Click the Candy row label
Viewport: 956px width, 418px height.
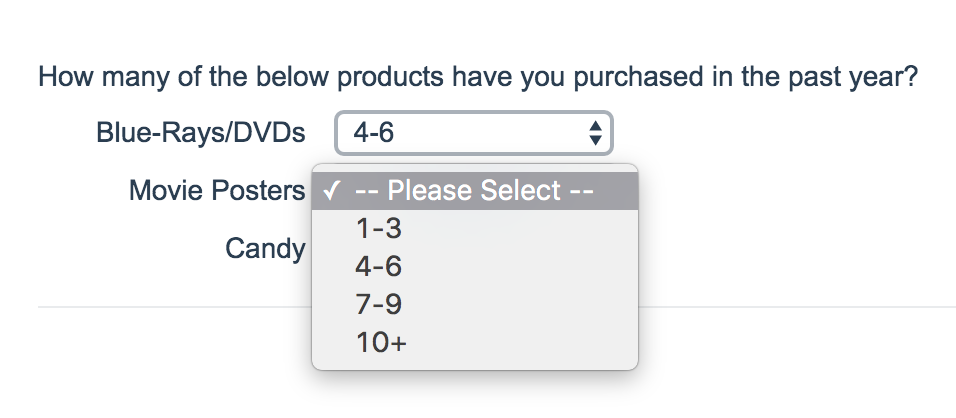[x=264, y=248]
